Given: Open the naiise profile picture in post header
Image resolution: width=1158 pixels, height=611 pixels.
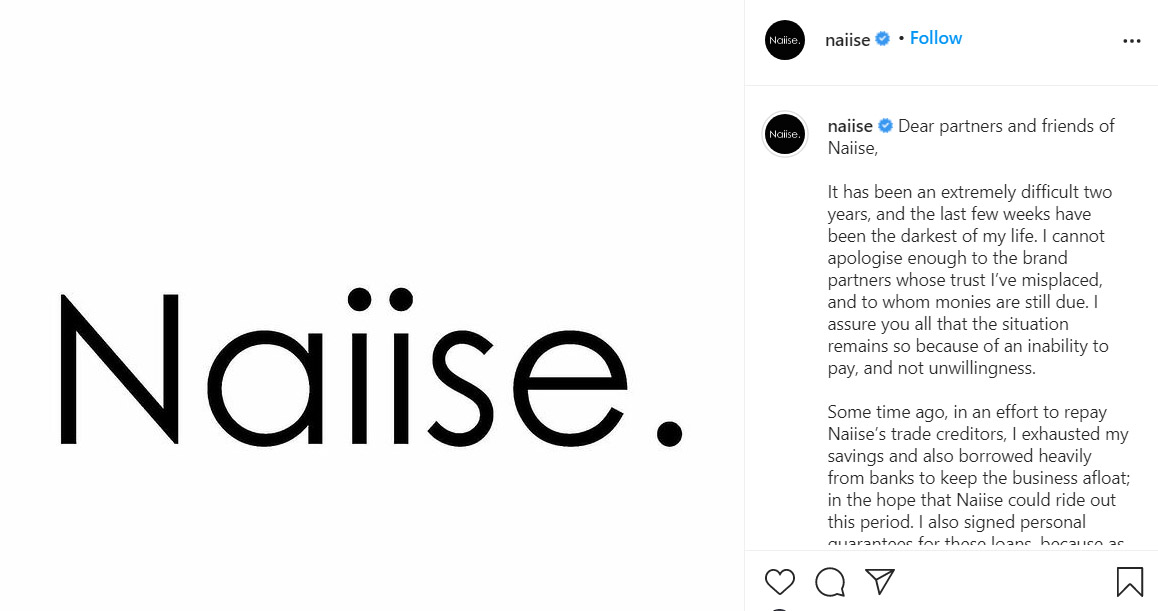Looking at the screenshot, I should [x=785, y=40].
